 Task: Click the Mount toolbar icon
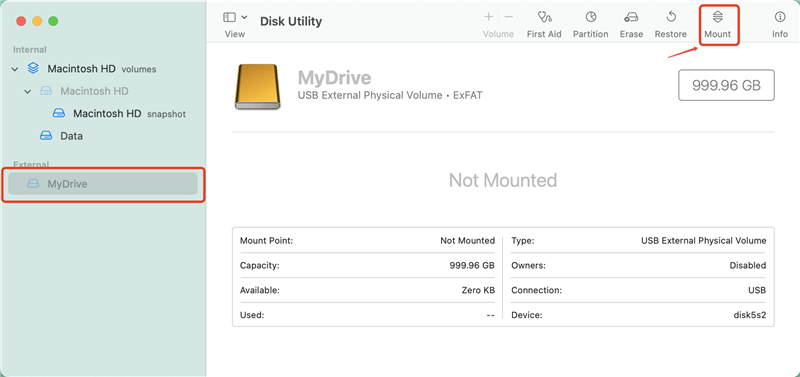[x=717, y=17]
